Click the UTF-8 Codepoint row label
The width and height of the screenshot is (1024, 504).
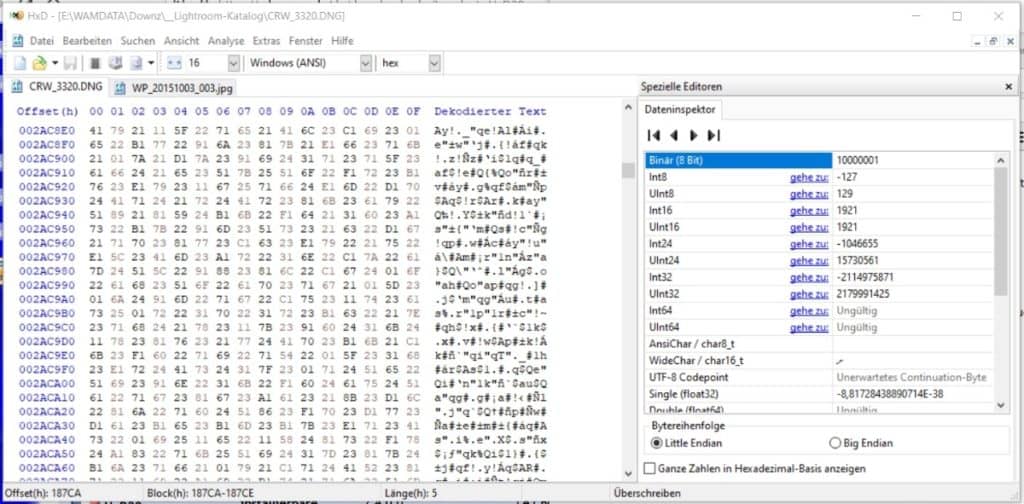click(688, 377)
